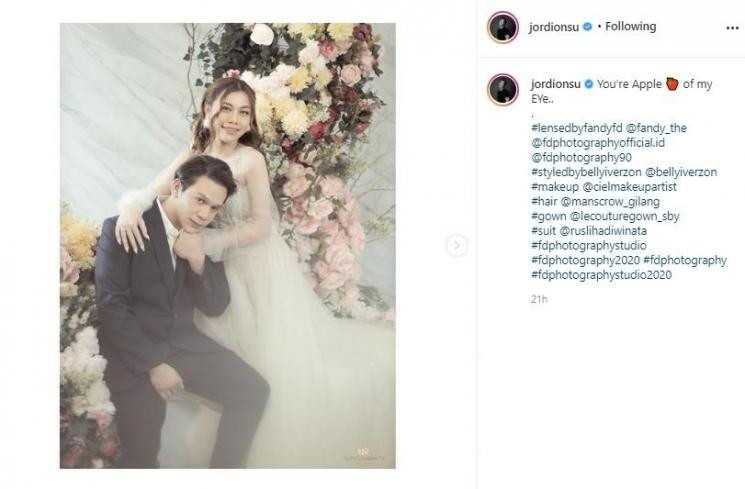745x489 pixels.
Task: Open @fdphotographyofficial.id profile mention
Action: click(598, 143)
